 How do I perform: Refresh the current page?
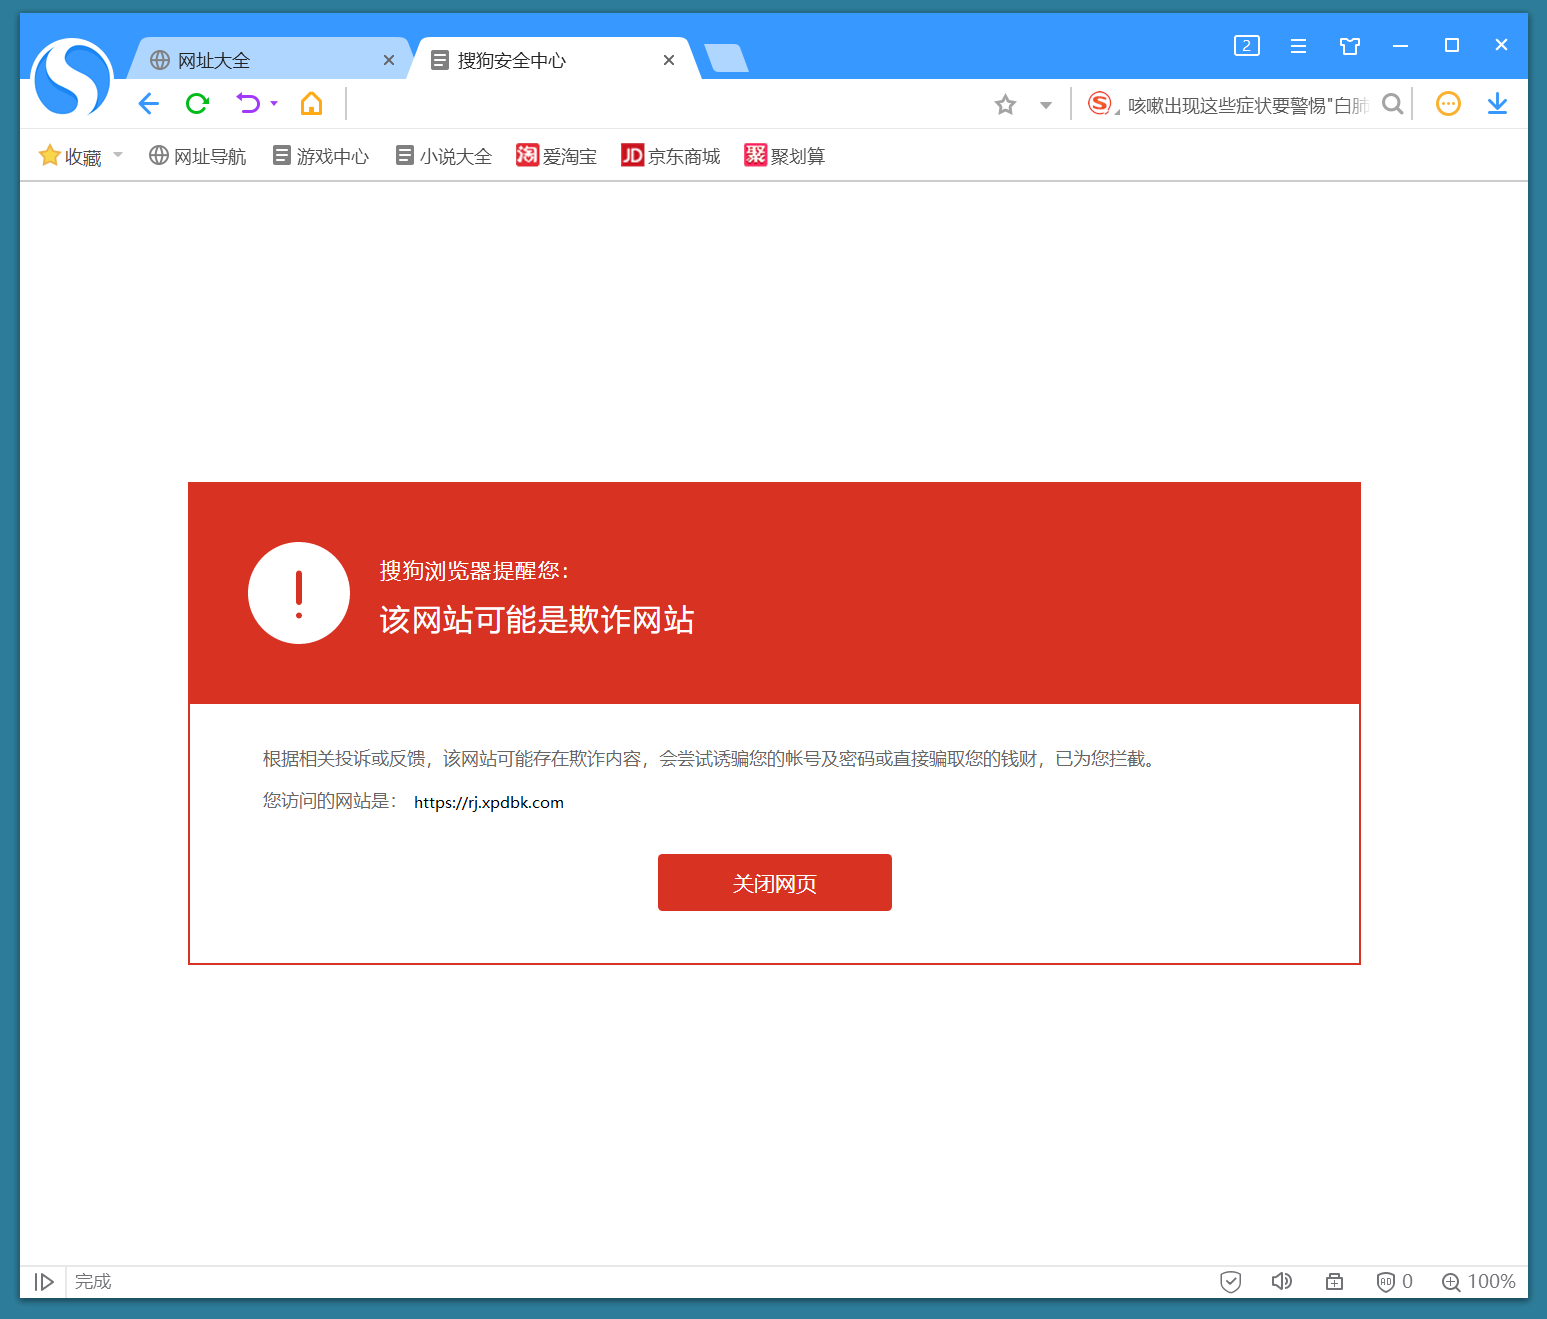tap(197, 103)
